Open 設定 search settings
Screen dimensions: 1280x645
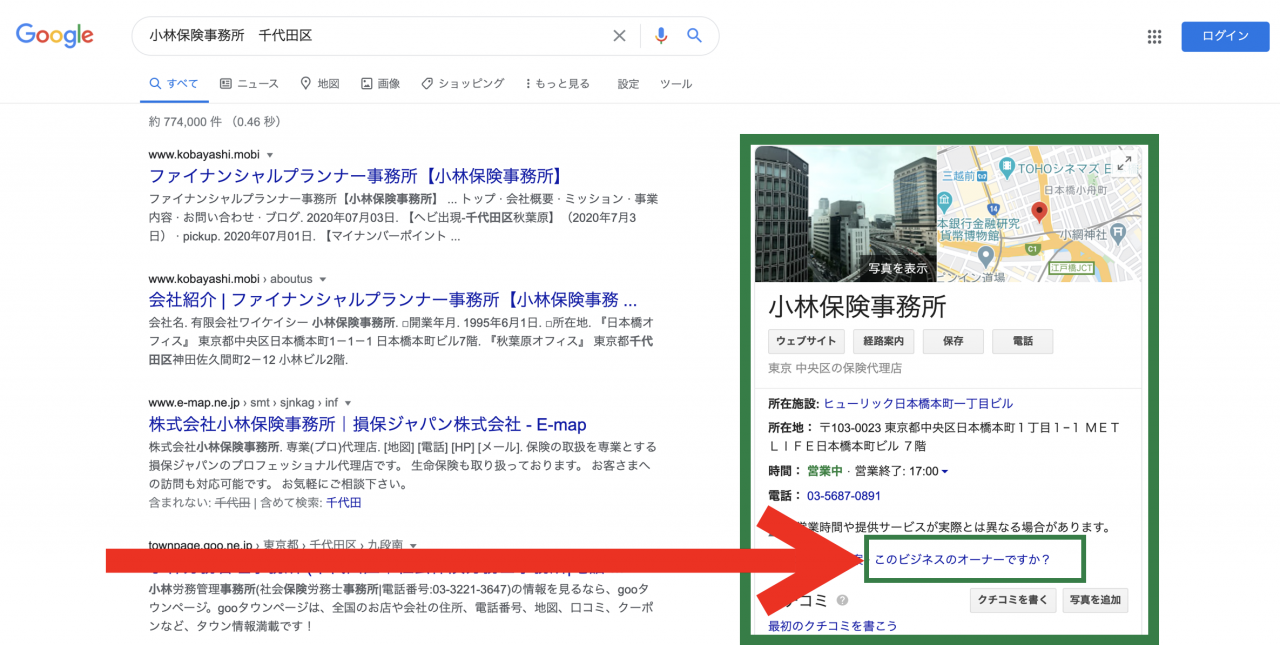click(628, 84)
